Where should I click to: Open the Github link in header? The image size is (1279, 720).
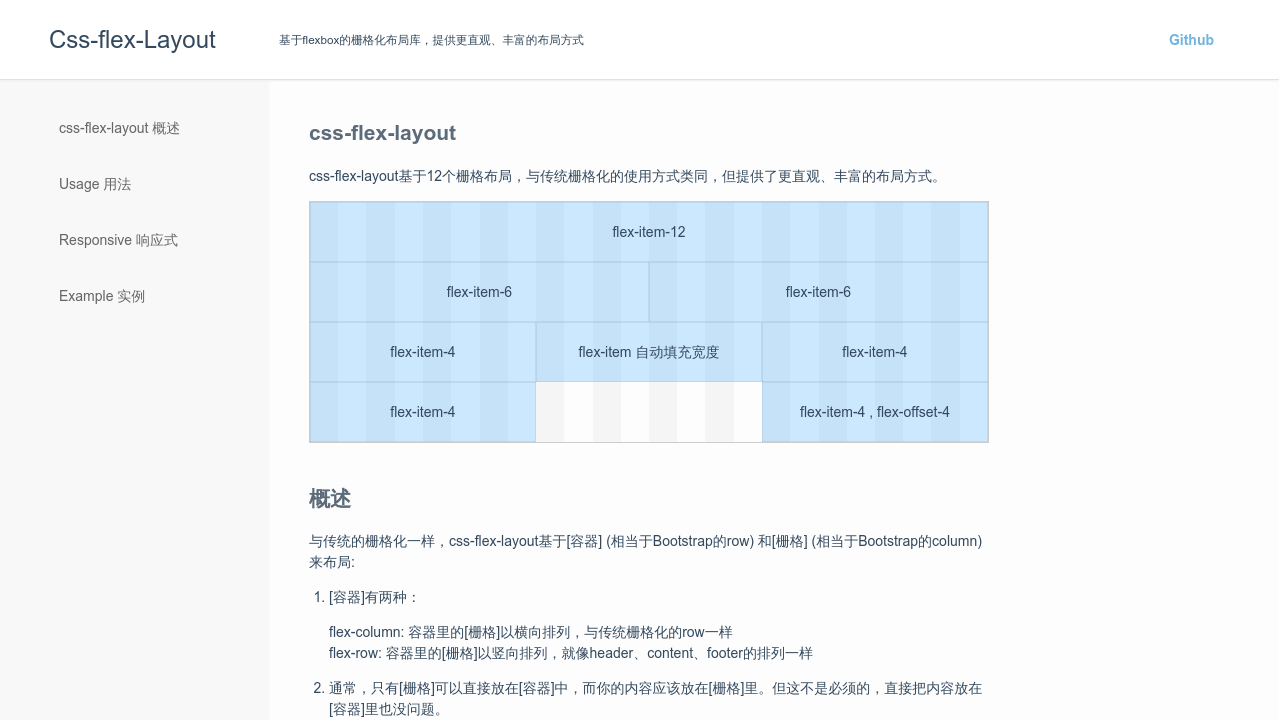coord(1191,40)
